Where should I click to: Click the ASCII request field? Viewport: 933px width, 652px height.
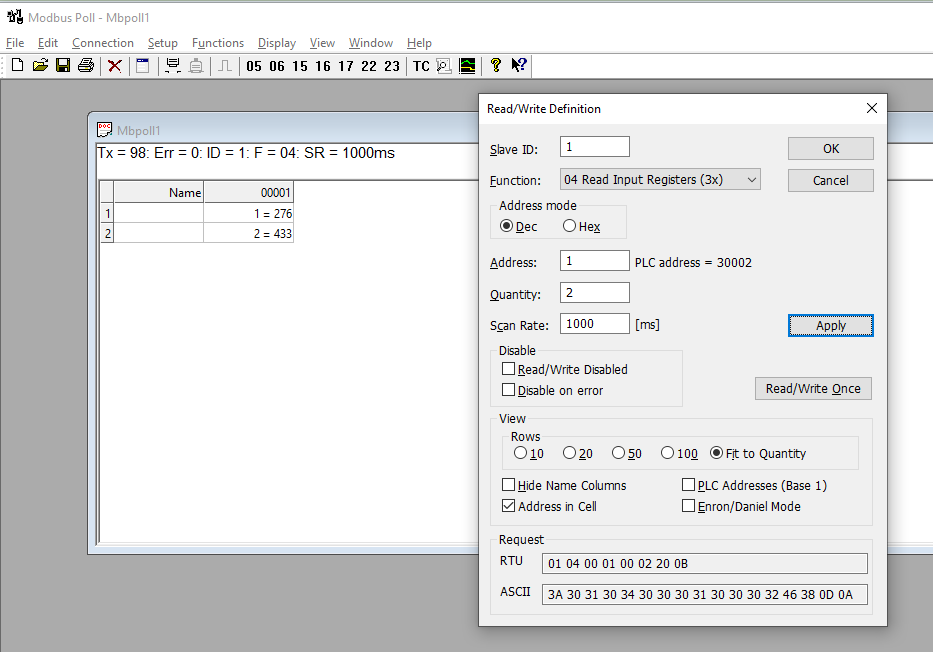click(705, 594)
